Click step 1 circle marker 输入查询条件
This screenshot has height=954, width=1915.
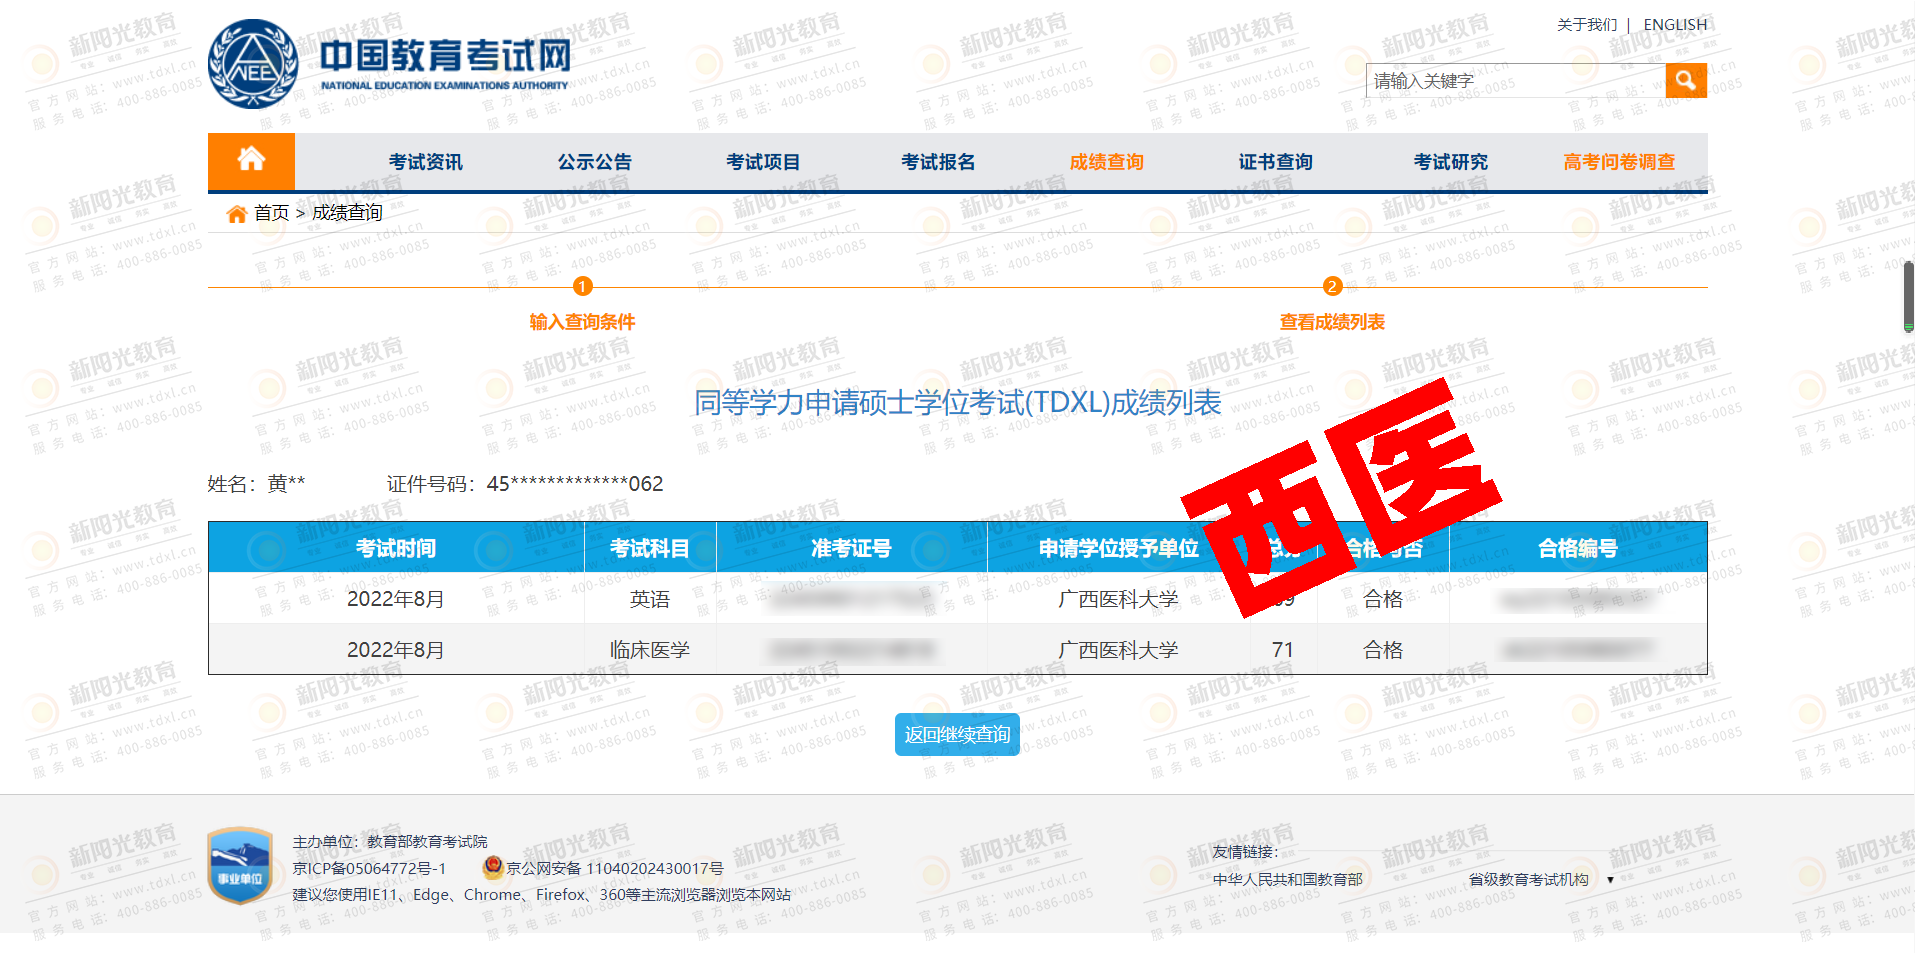[x=583, y=287]
